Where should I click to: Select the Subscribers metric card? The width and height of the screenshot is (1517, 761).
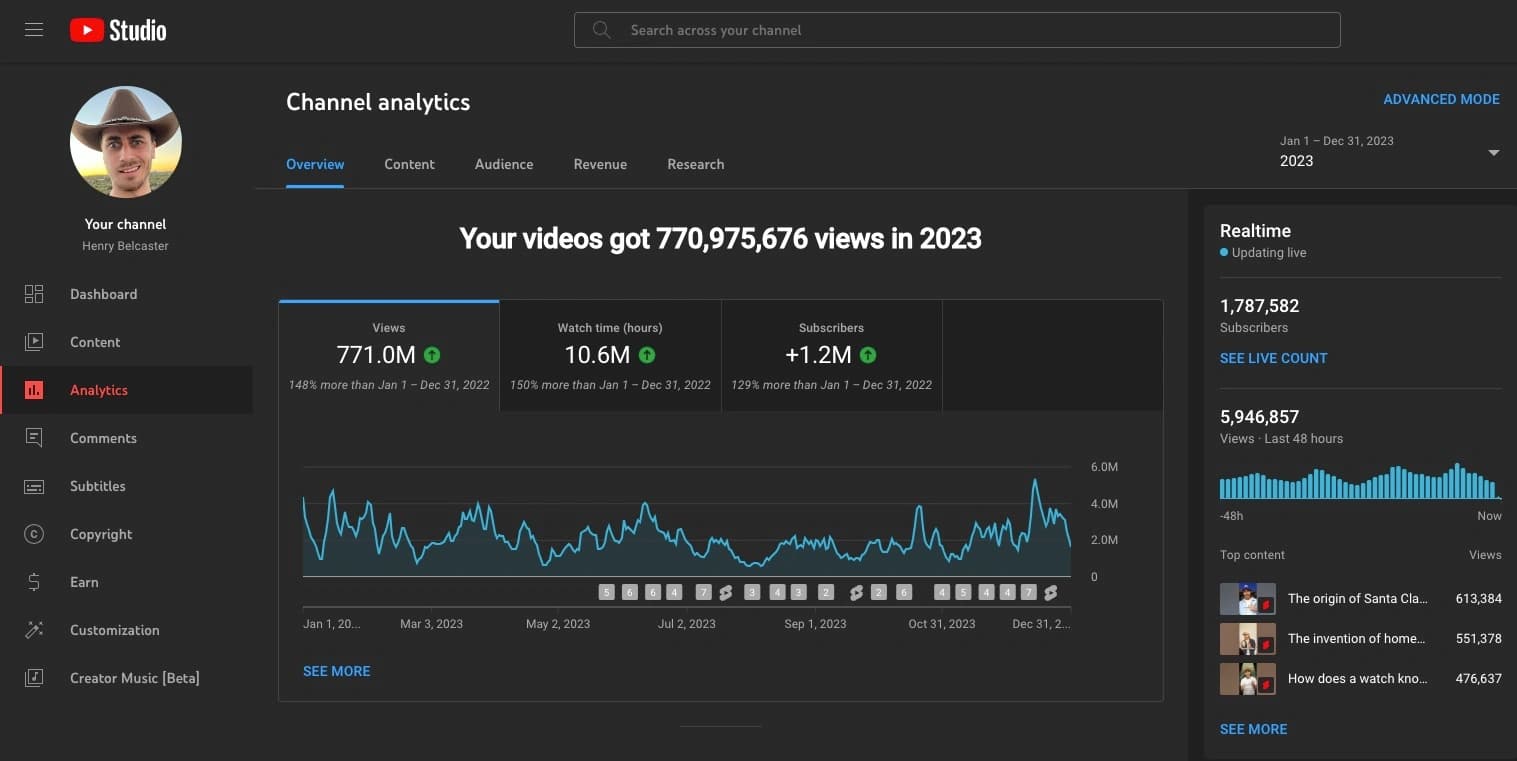point(831,355)
